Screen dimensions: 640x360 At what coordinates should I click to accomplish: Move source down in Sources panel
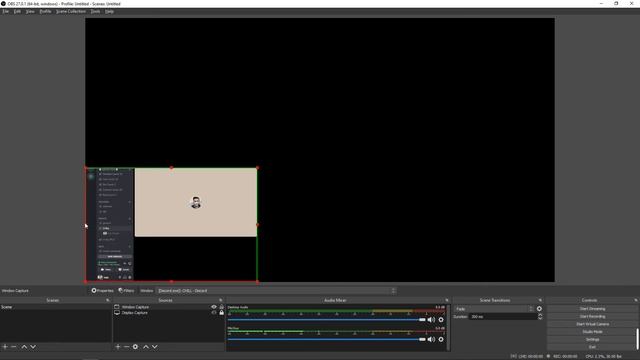(x=155, y=347)
